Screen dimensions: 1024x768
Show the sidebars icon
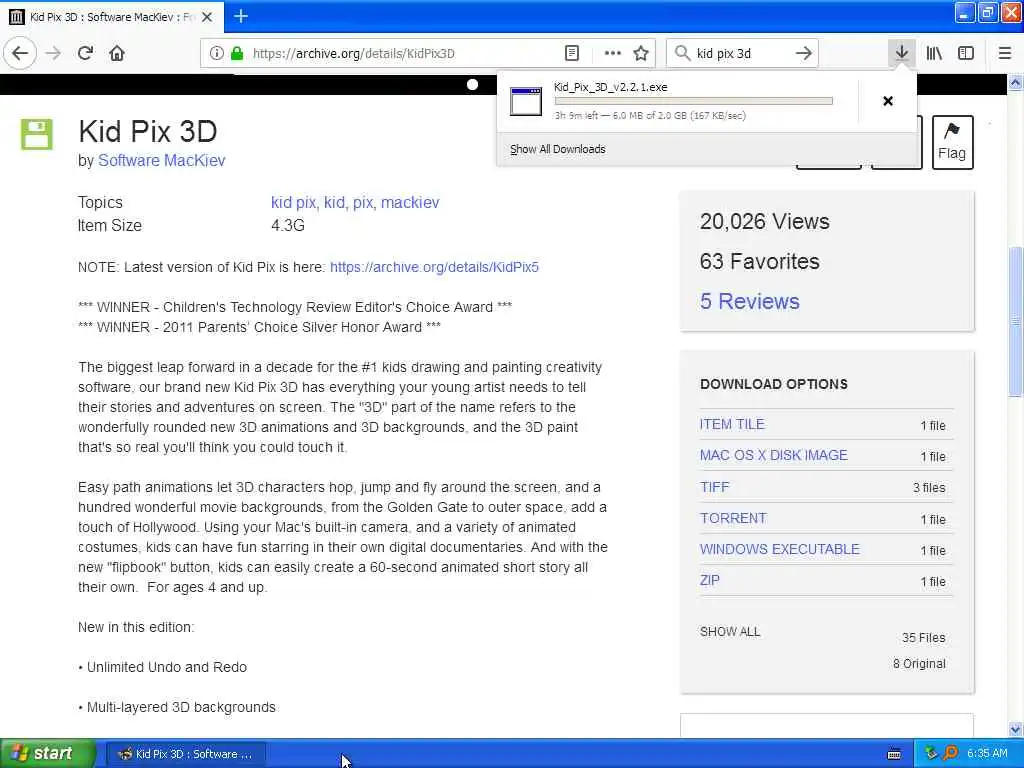pos(966,54)
